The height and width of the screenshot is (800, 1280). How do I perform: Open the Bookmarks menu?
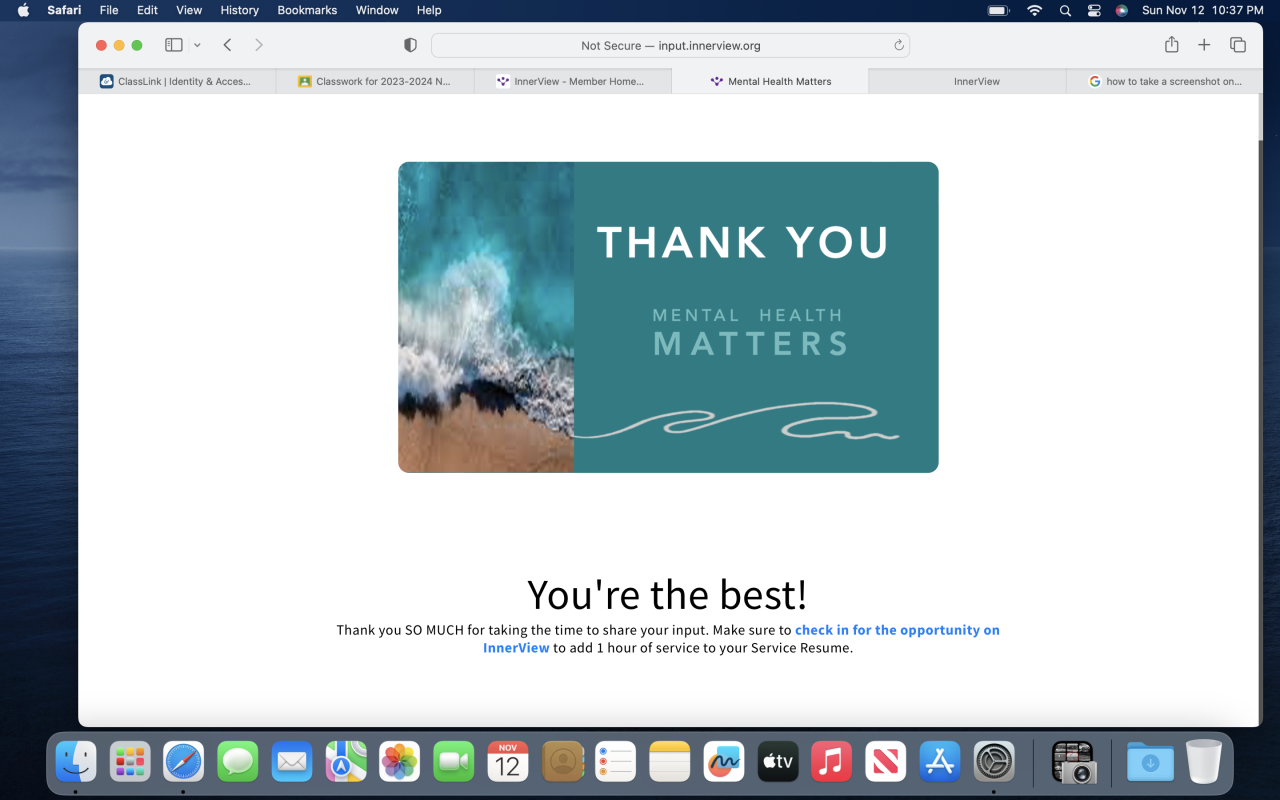point(307,10)
